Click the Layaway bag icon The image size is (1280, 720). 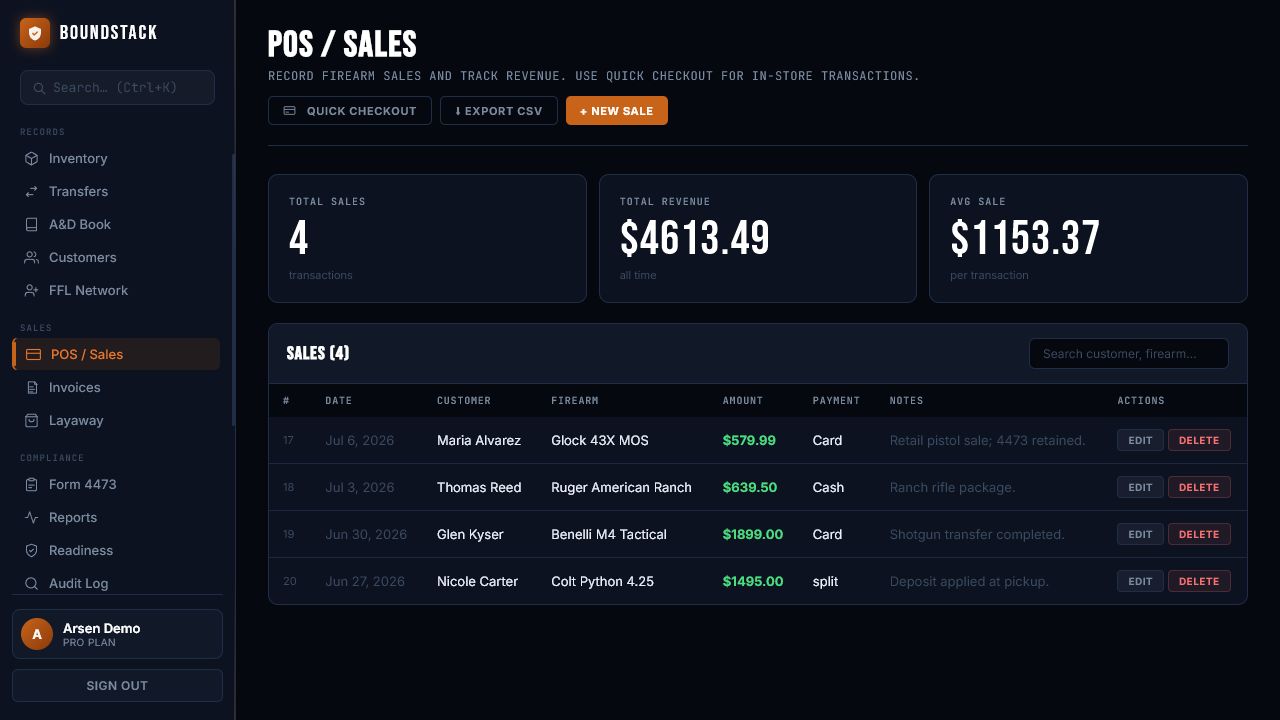coord(32,420)
